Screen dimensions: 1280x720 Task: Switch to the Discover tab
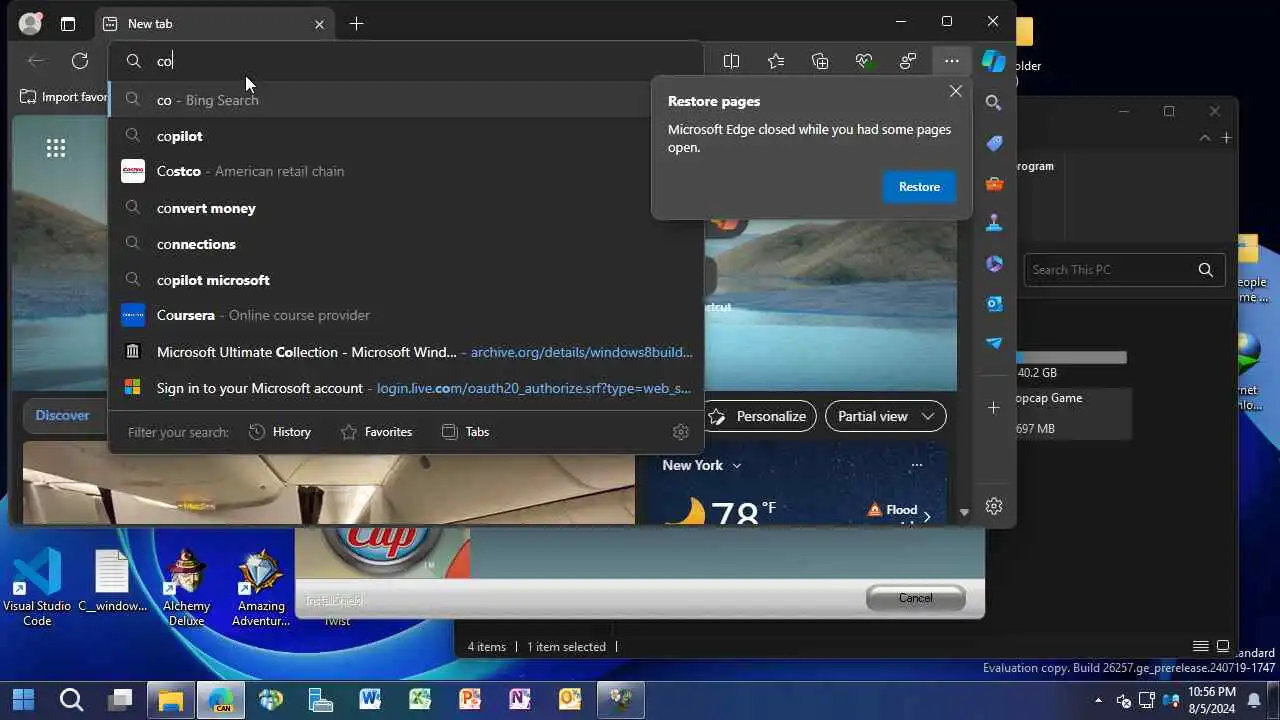pos(62,415)
